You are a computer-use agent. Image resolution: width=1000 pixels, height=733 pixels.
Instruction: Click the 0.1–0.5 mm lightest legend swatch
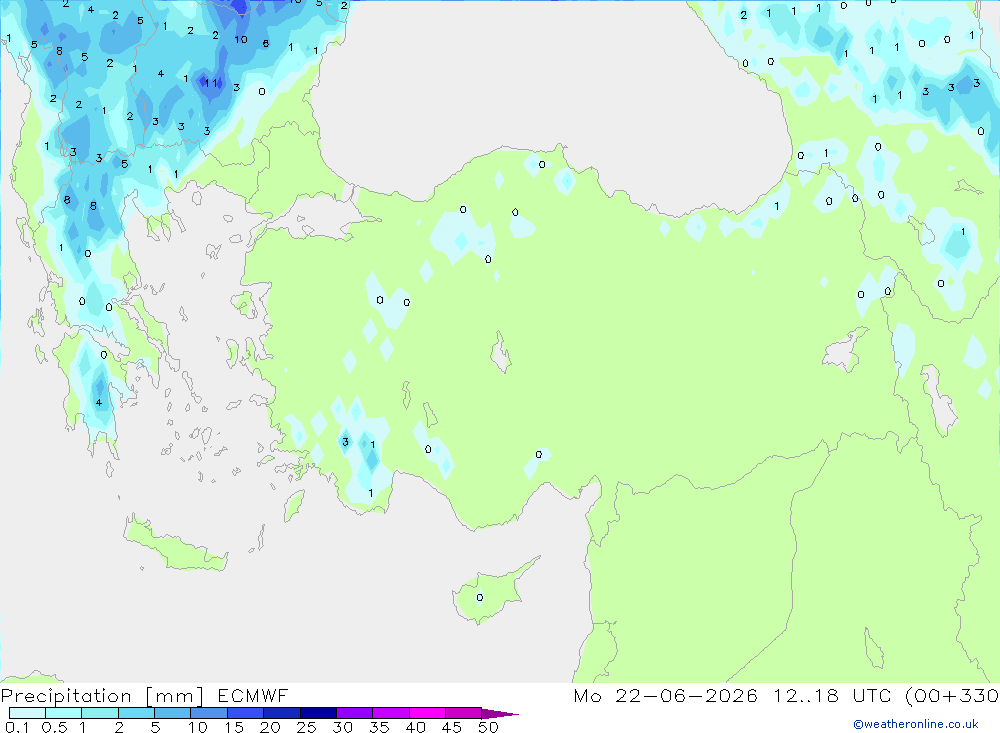click(x=27, y=713)
